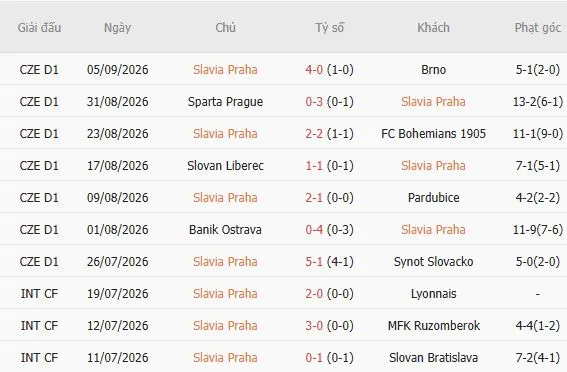Select the 'Giải đấu' column header
567x372 pixels.
pos(39,27)
